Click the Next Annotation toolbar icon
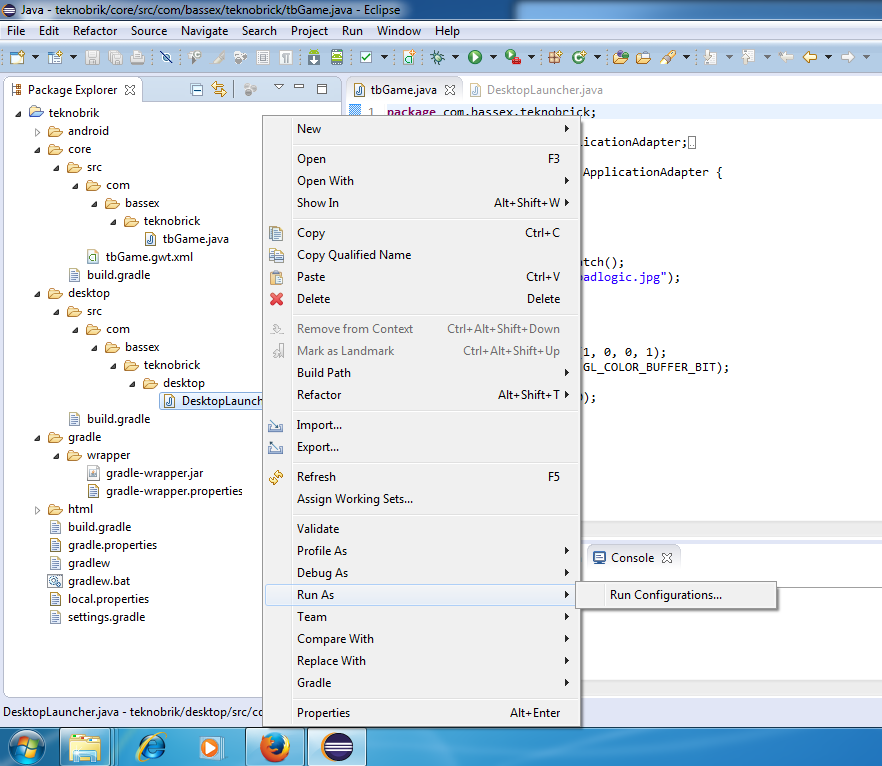This screenshot has height=766, width=882. [x=710, y=57]
